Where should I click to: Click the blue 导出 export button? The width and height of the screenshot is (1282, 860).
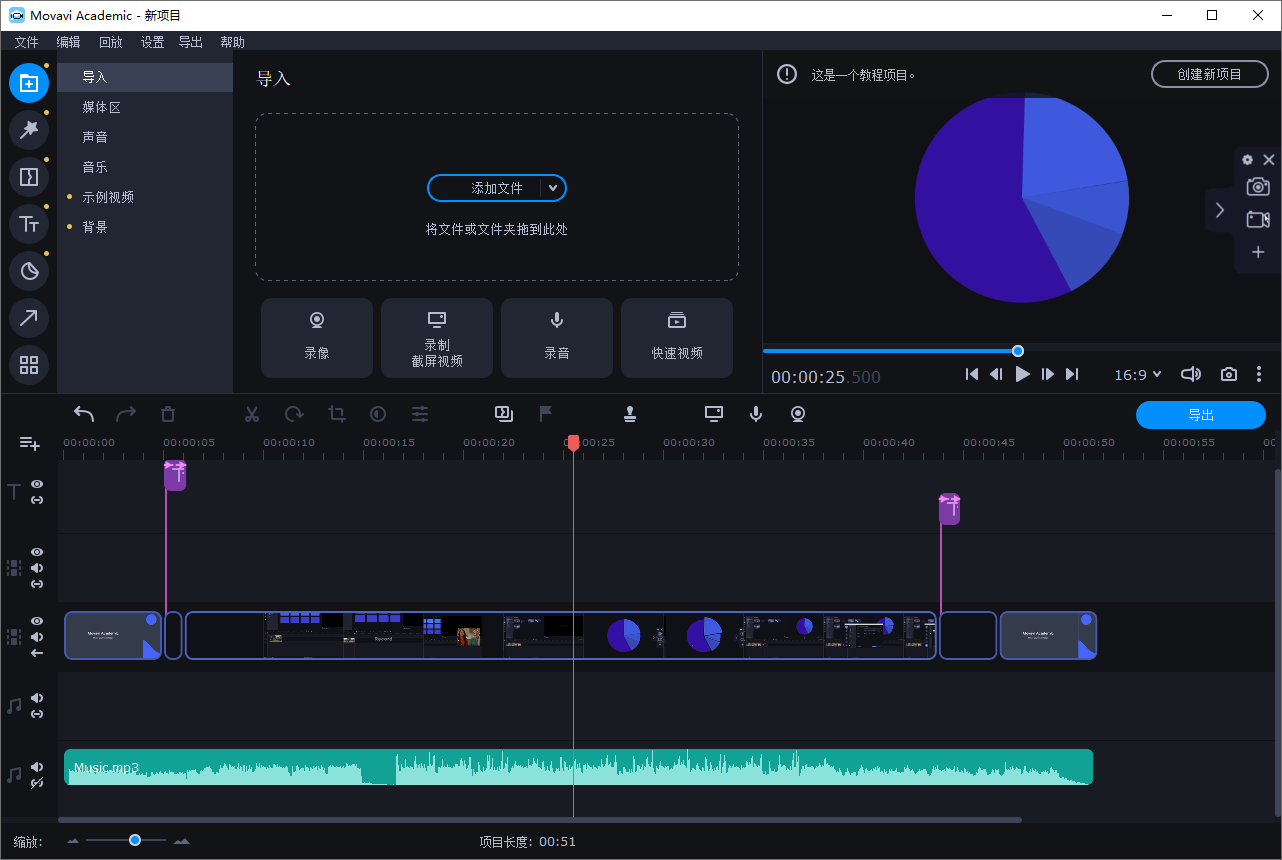pos(1200,415)
